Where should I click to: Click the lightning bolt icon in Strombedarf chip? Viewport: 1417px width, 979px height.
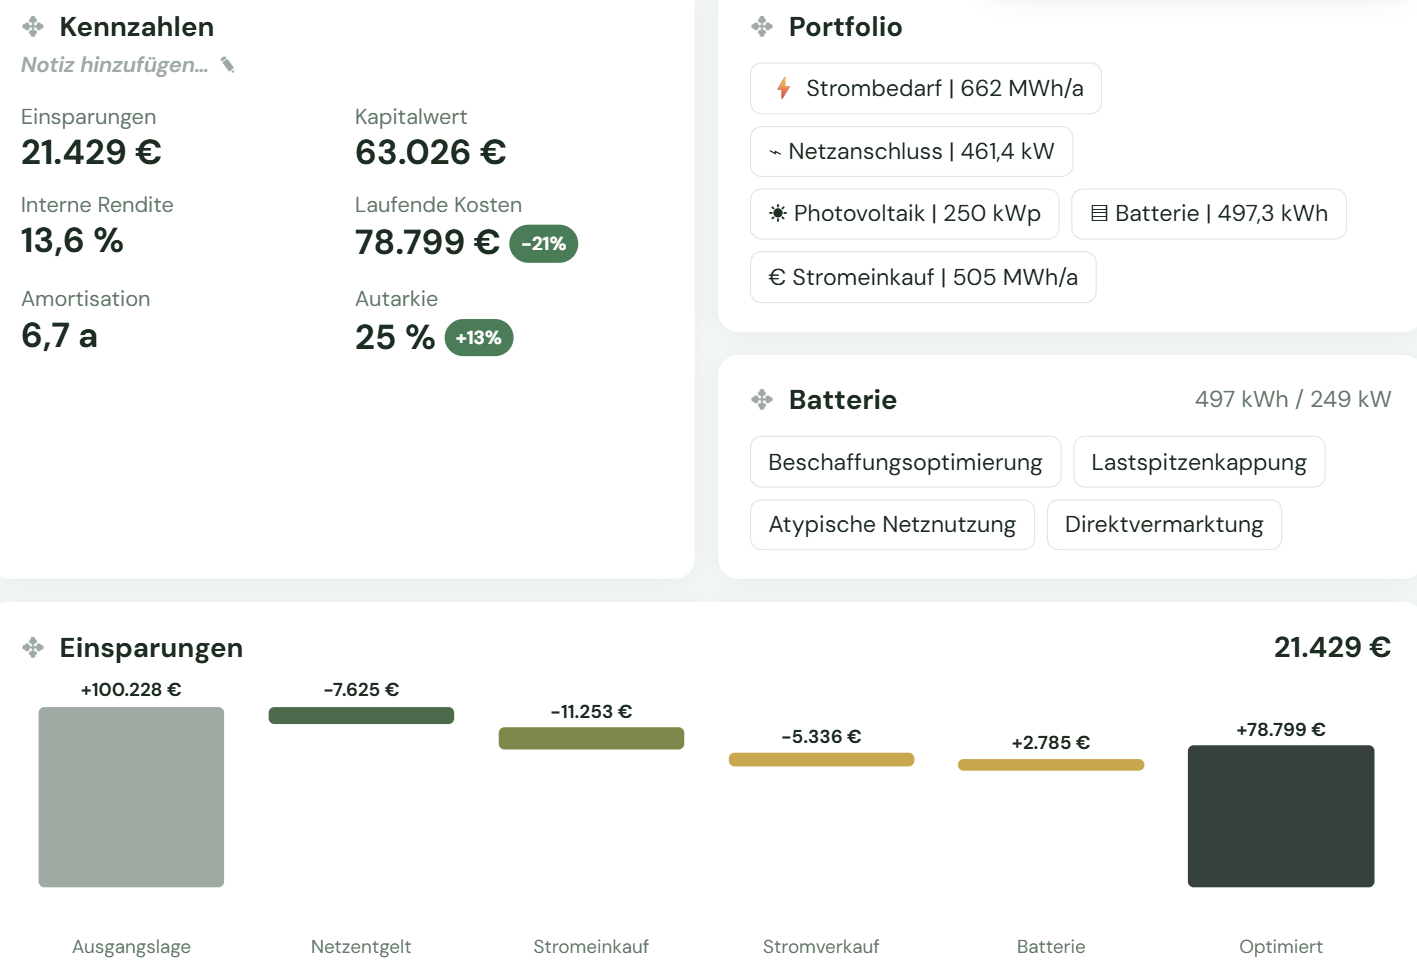[x=784, y=88]
